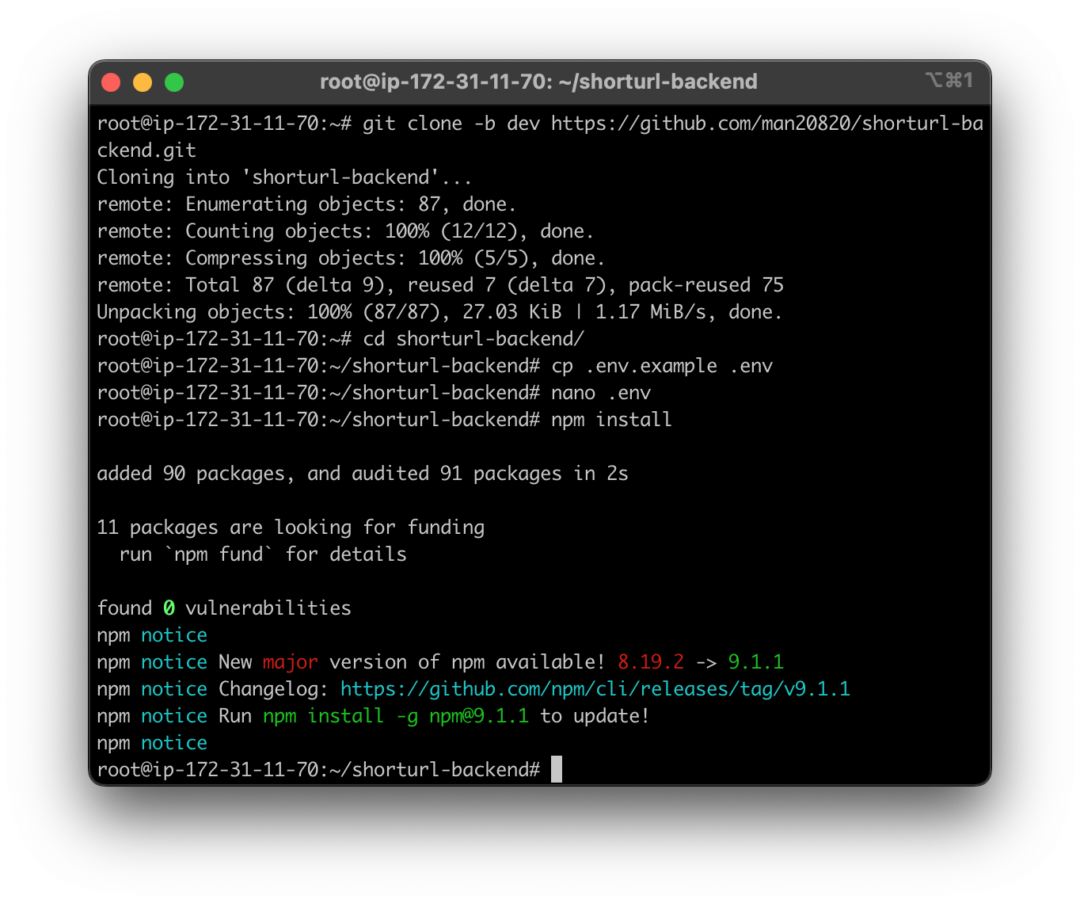Click the red 'major' version warning word
This screenshot has width=1080, height=903.
pos(289,662)
